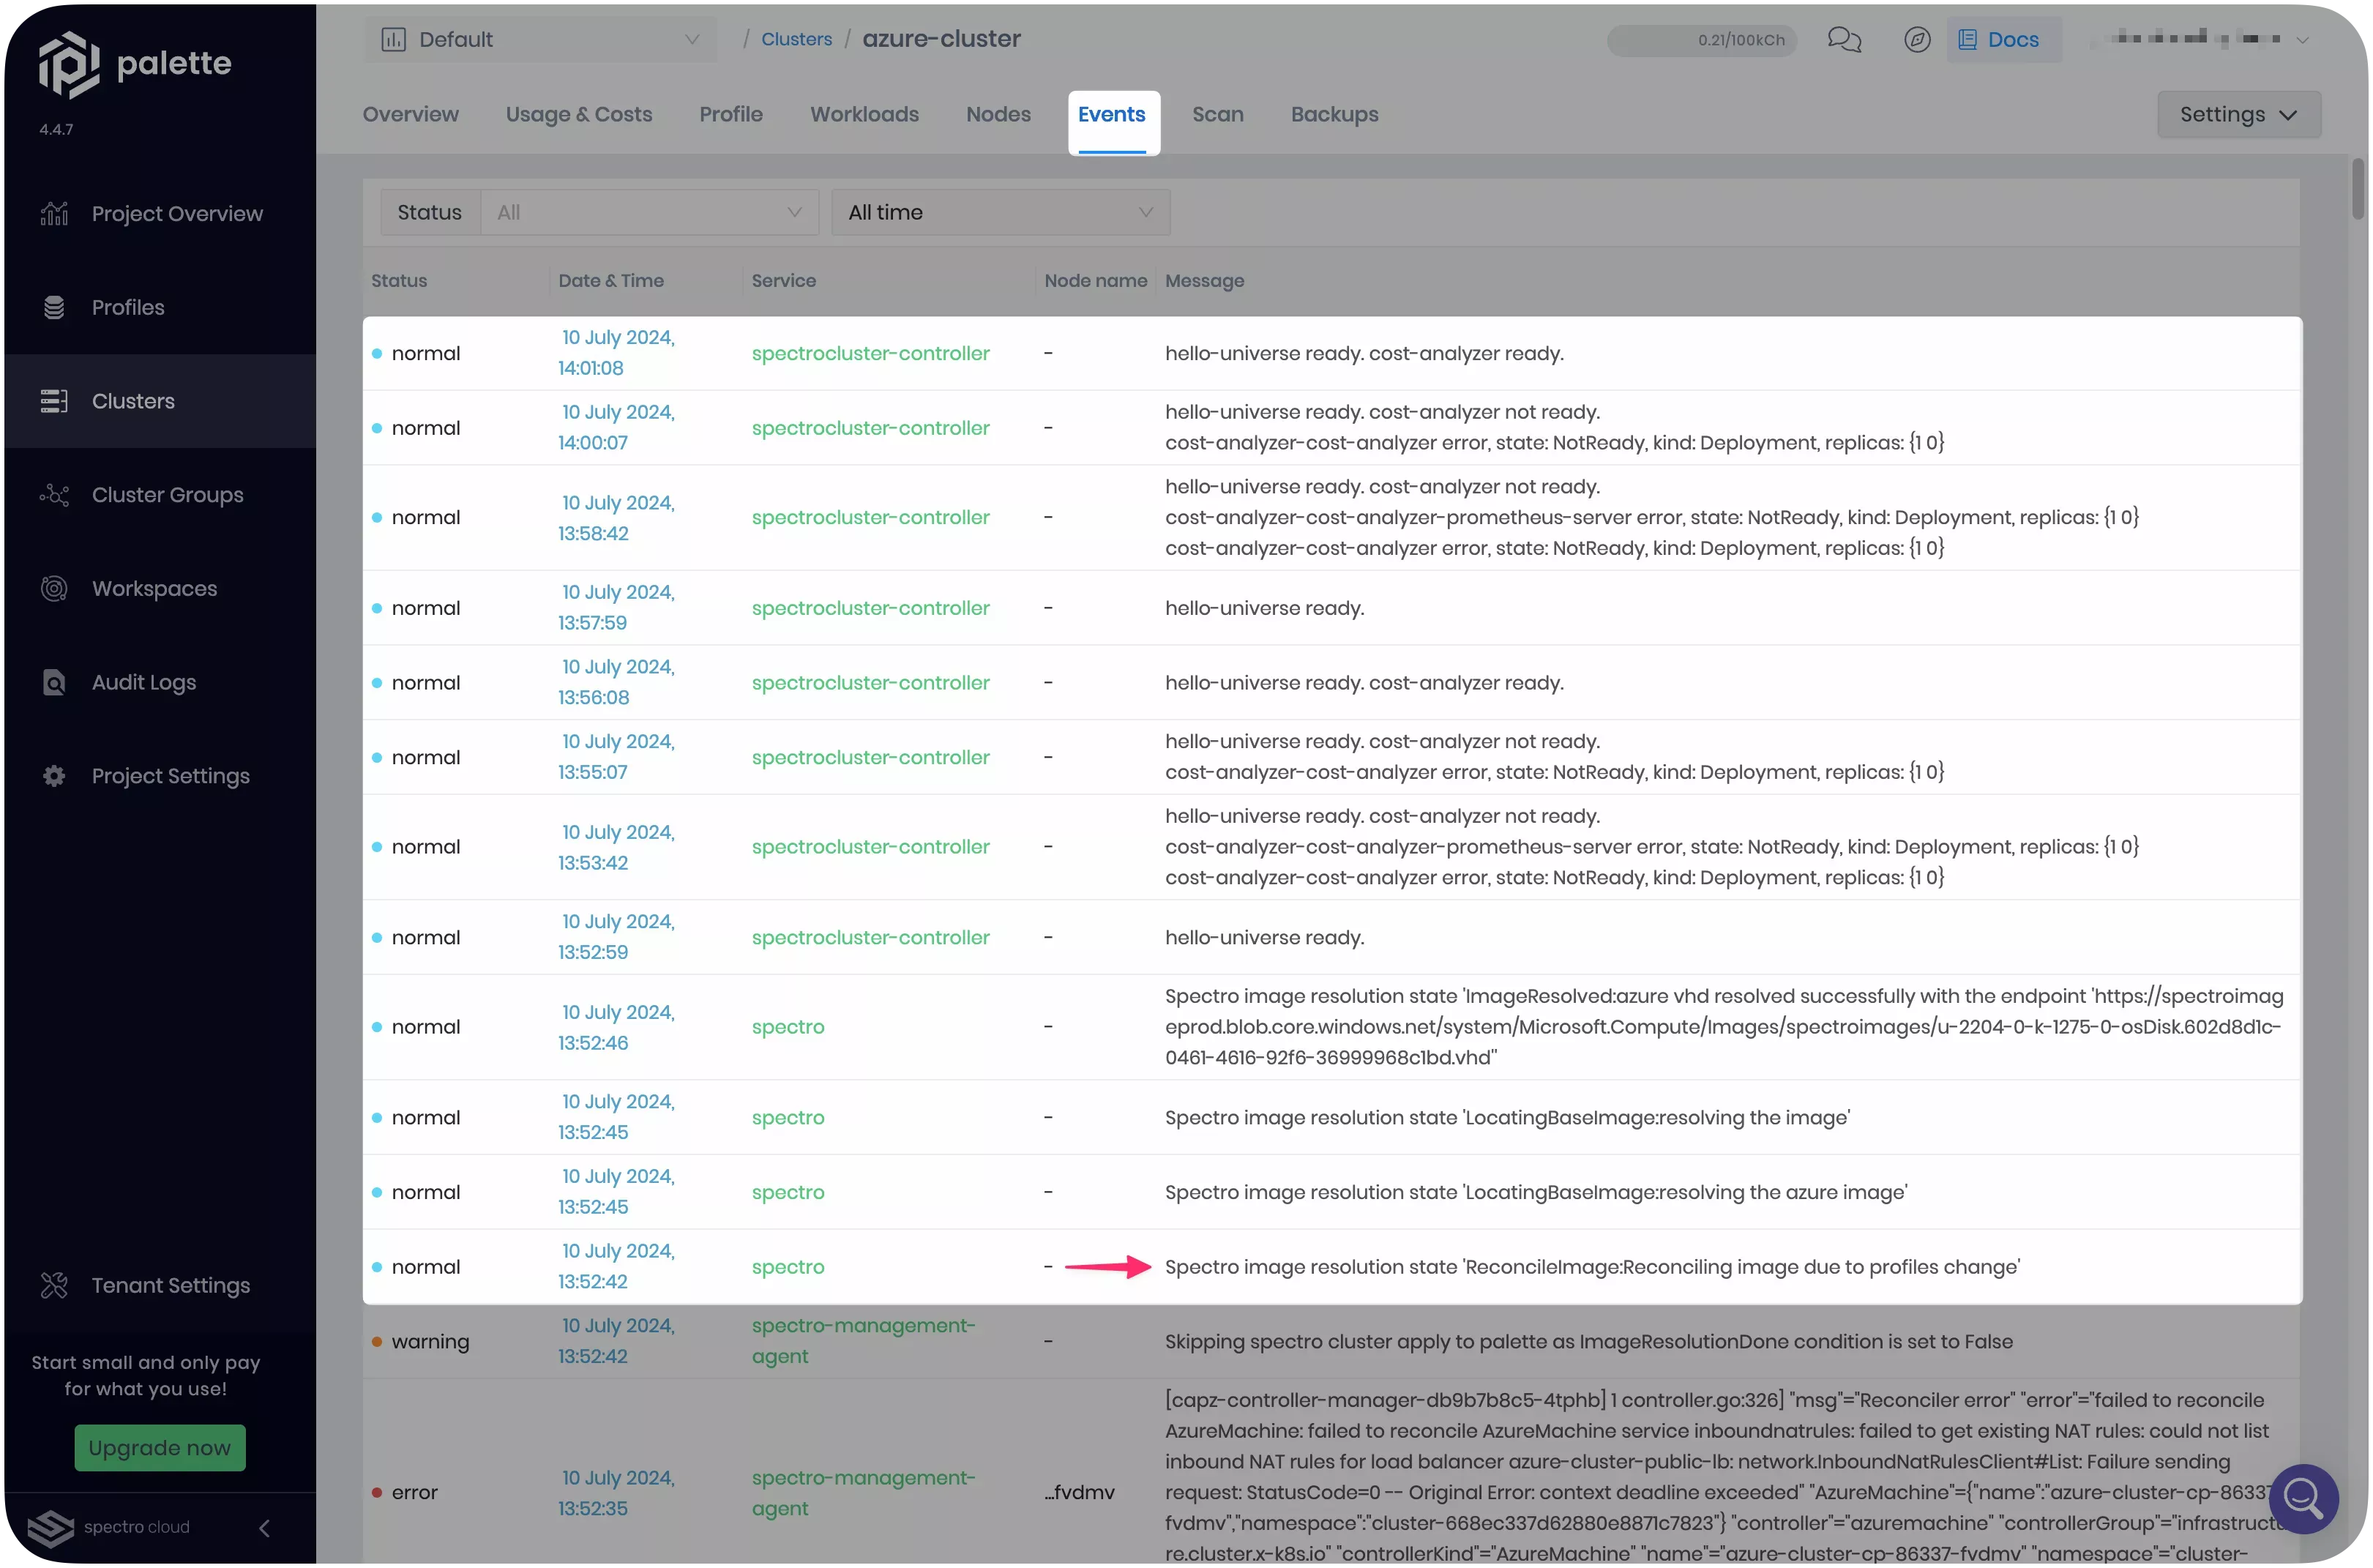Click the 4.4.7 version label
The width and height of the screenshot is (2373, 1568).
click(56, 130)
